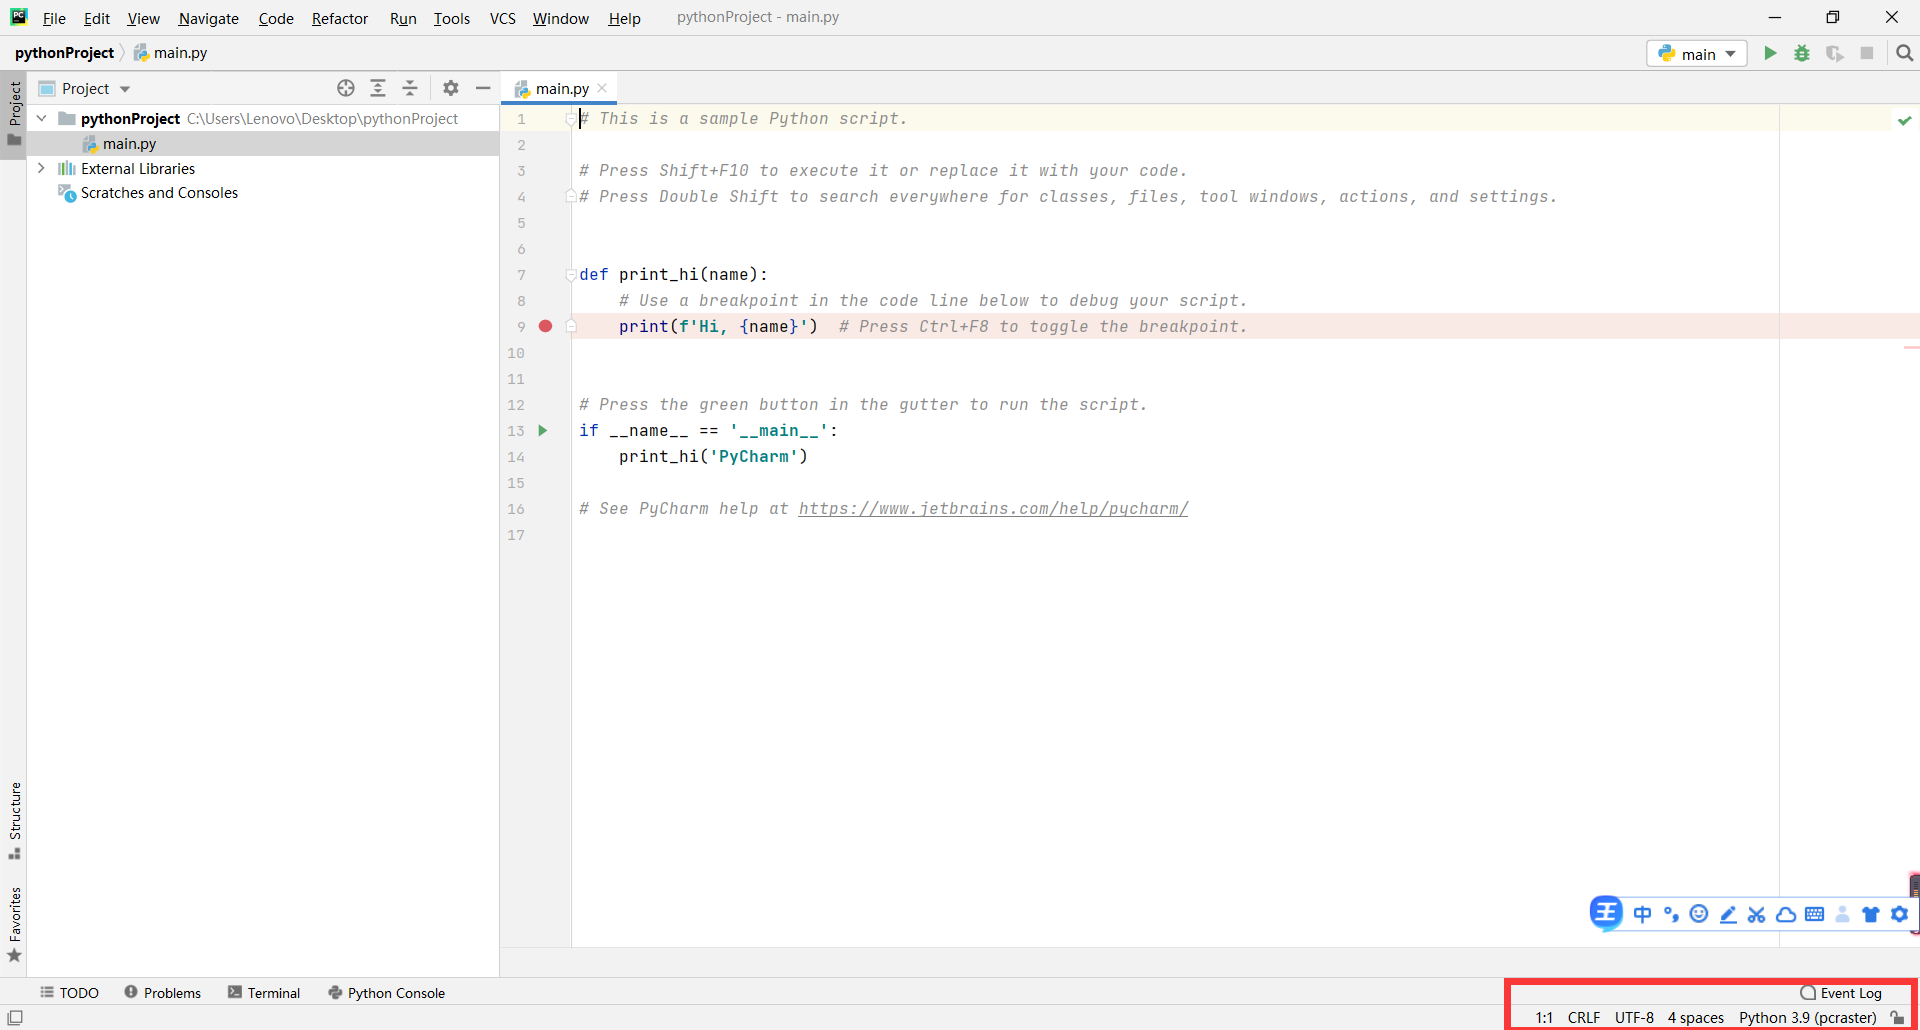The width and height of the screenshot is (1920, 1030).
Task: Open the Code menu
Action: click(x=276, y=18)
